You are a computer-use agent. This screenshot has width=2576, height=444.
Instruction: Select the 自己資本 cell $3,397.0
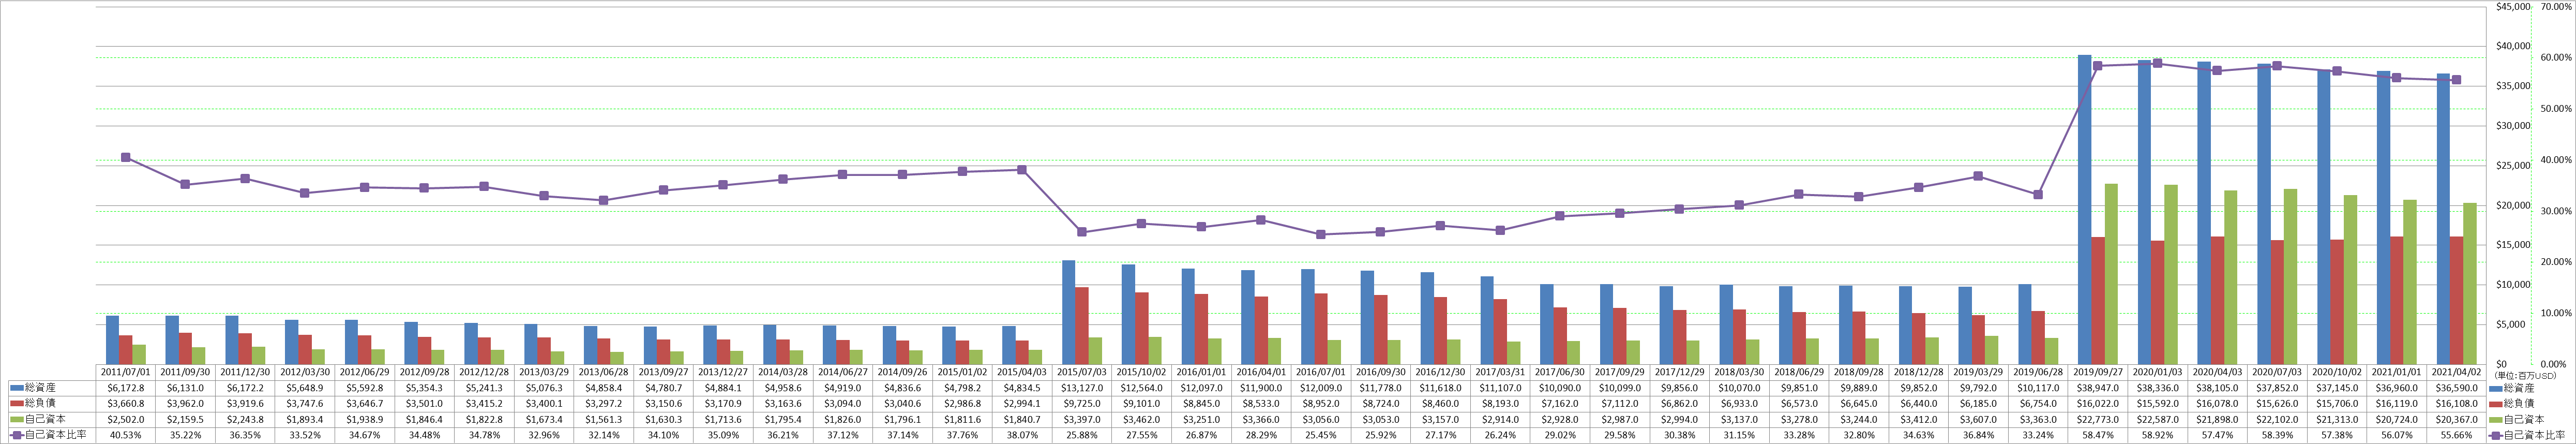[x=1082, y=419]
